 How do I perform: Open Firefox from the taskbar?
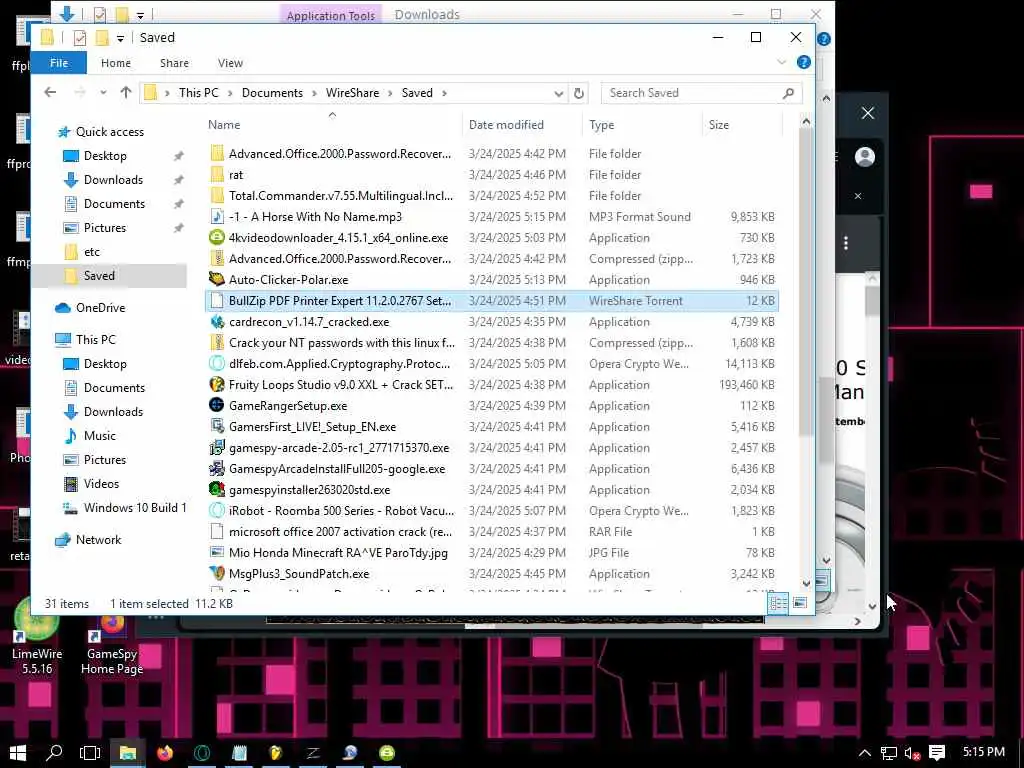[x=165, y=753]
